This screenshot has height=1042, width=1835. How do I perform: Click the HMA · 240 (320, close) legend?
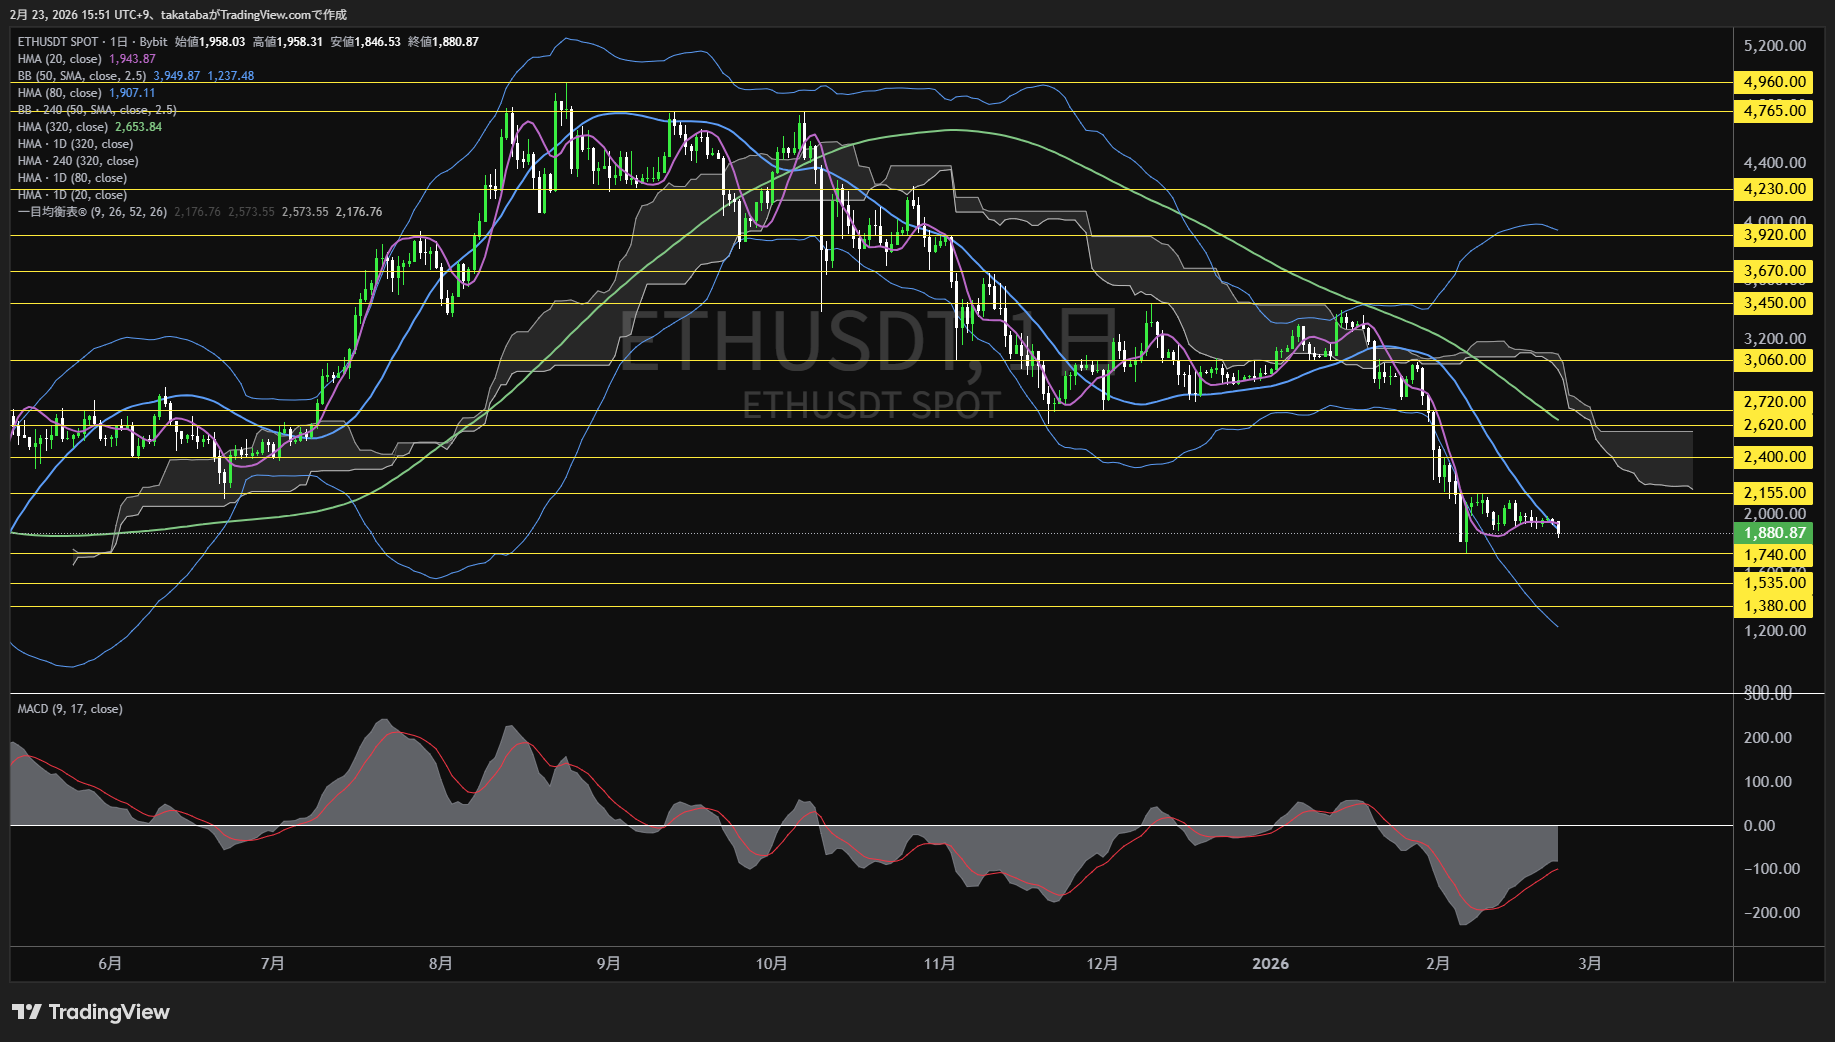pyautogui.click(x=78, y=161)
